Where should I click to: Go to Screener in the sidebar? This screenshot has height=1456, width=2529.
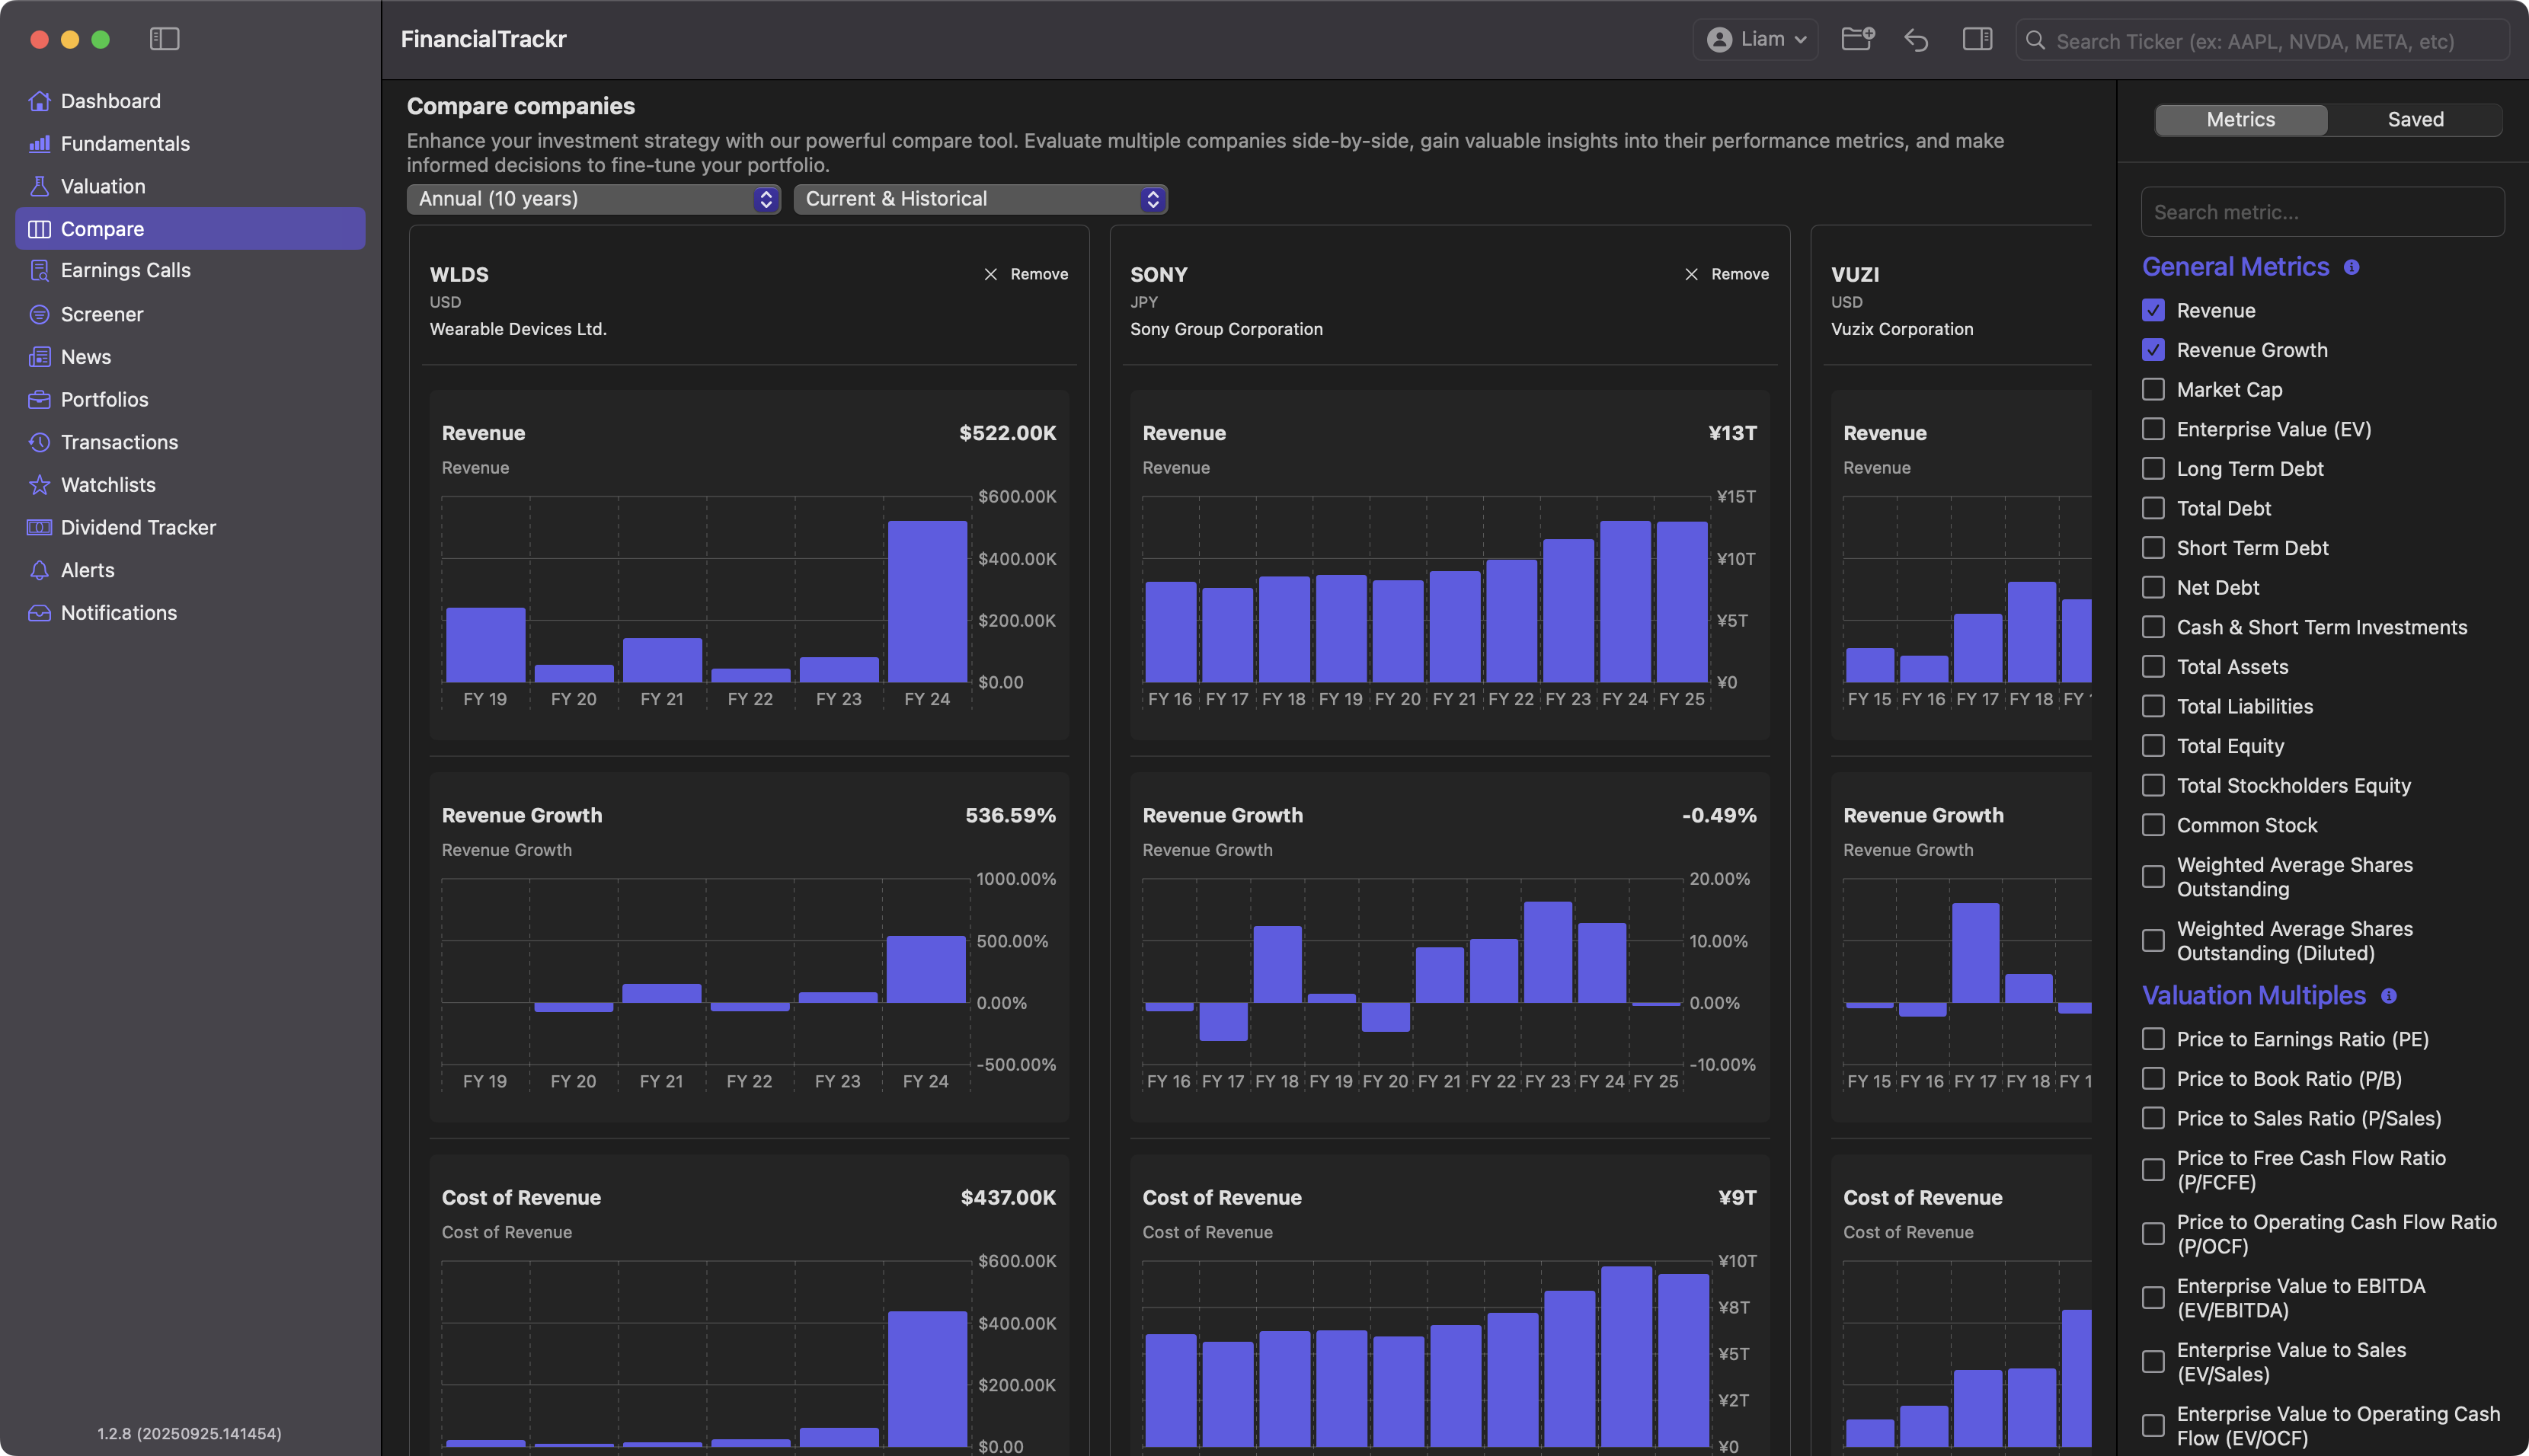click(x=102, y=314)
